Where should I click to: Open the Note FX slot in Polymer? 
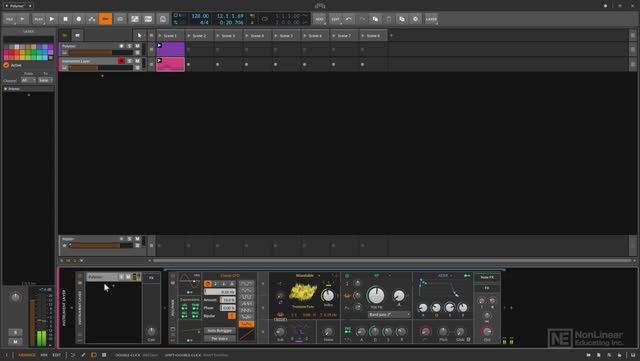tap(487, 277)
